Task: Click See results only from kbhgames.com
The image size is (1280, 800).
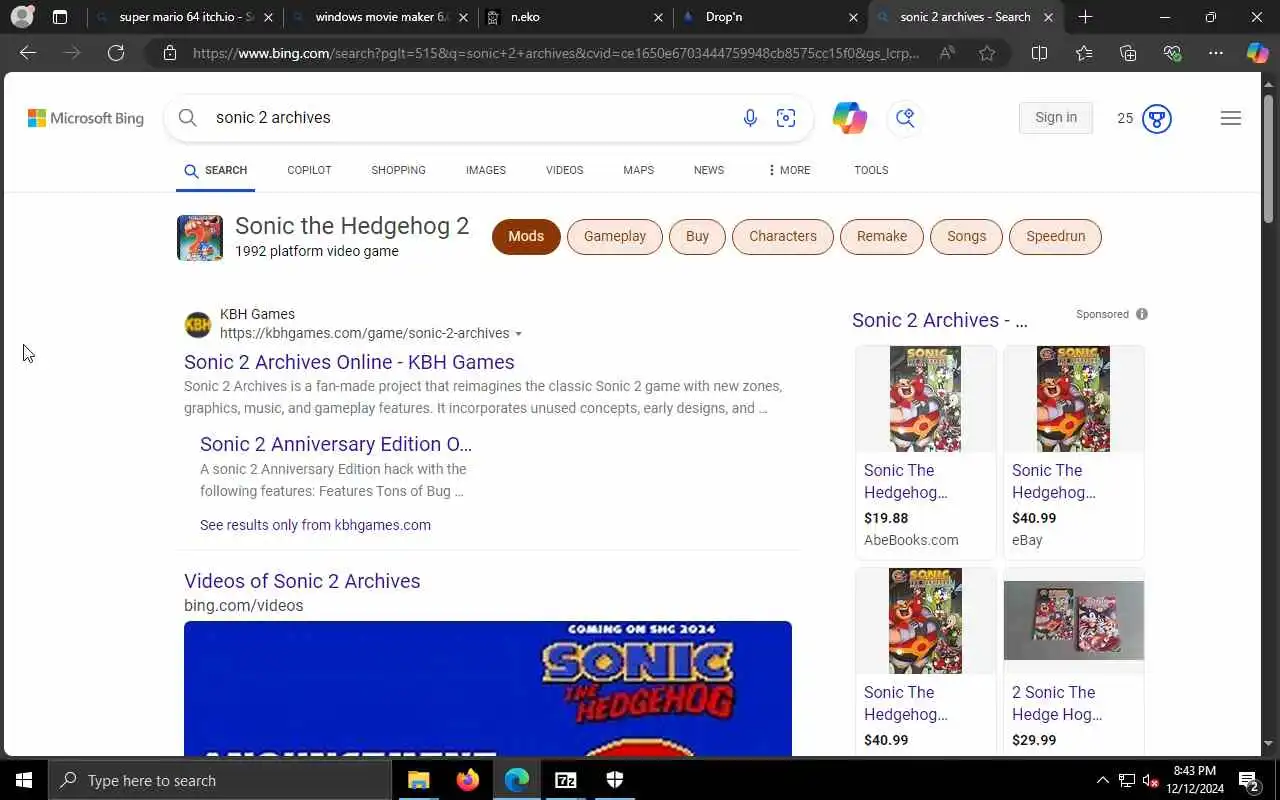Action: (315, 525)
